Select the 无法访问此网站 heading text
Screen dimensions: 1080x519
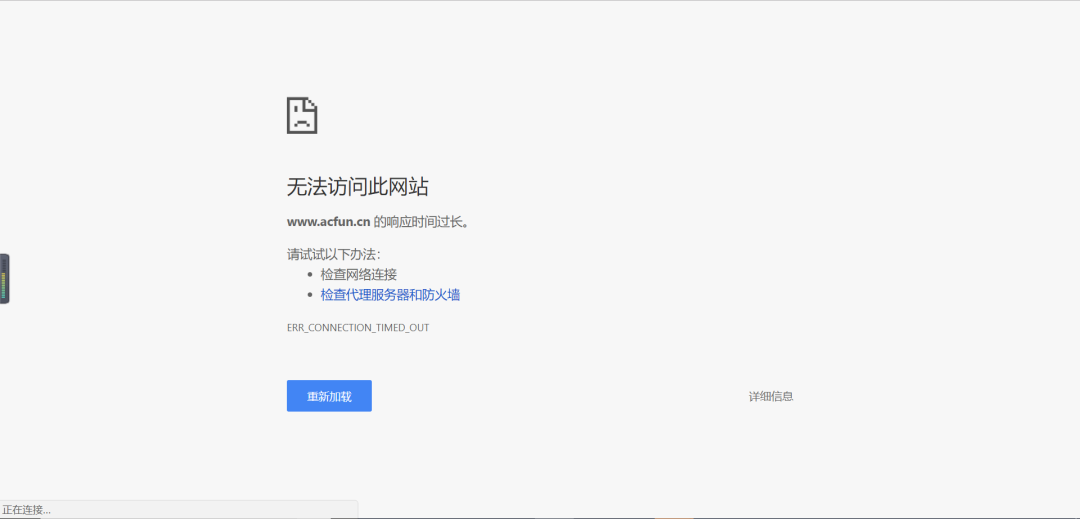tap(357, 187)
